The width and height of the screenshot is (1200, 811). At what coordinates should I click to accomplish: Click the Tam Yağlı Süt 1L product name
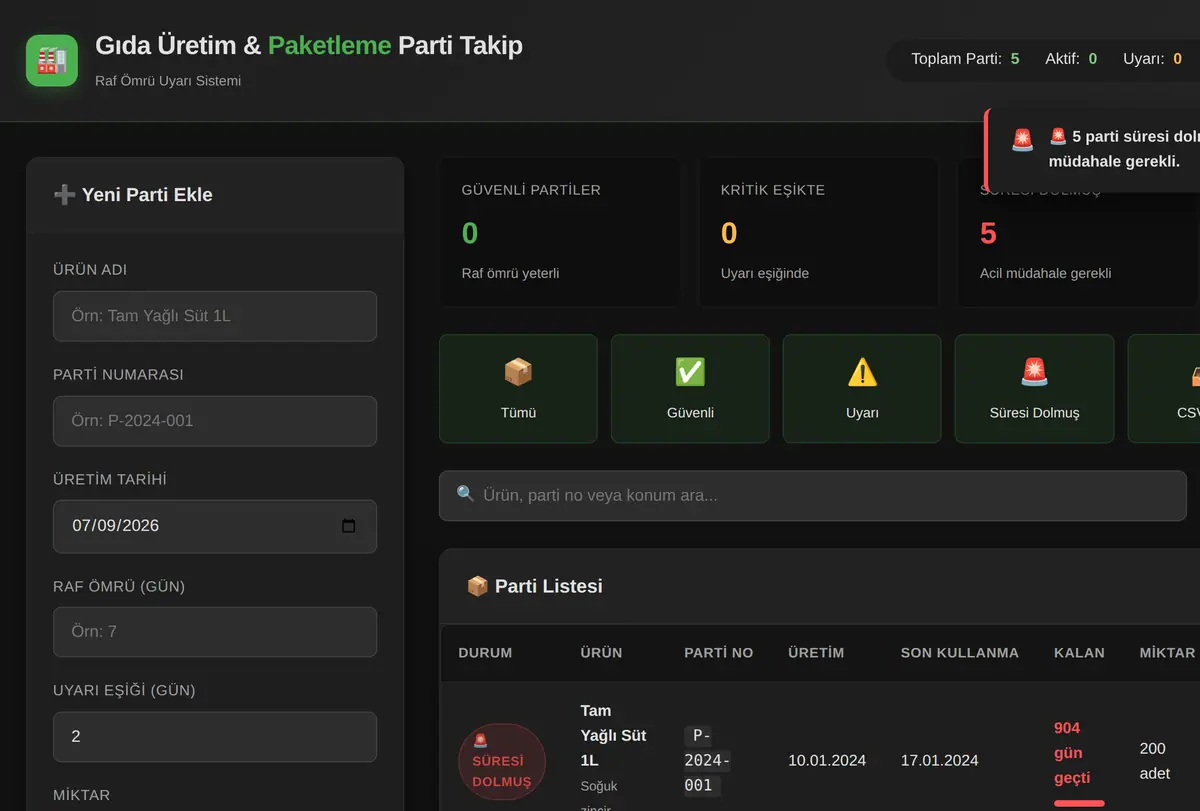pos(613,735)
